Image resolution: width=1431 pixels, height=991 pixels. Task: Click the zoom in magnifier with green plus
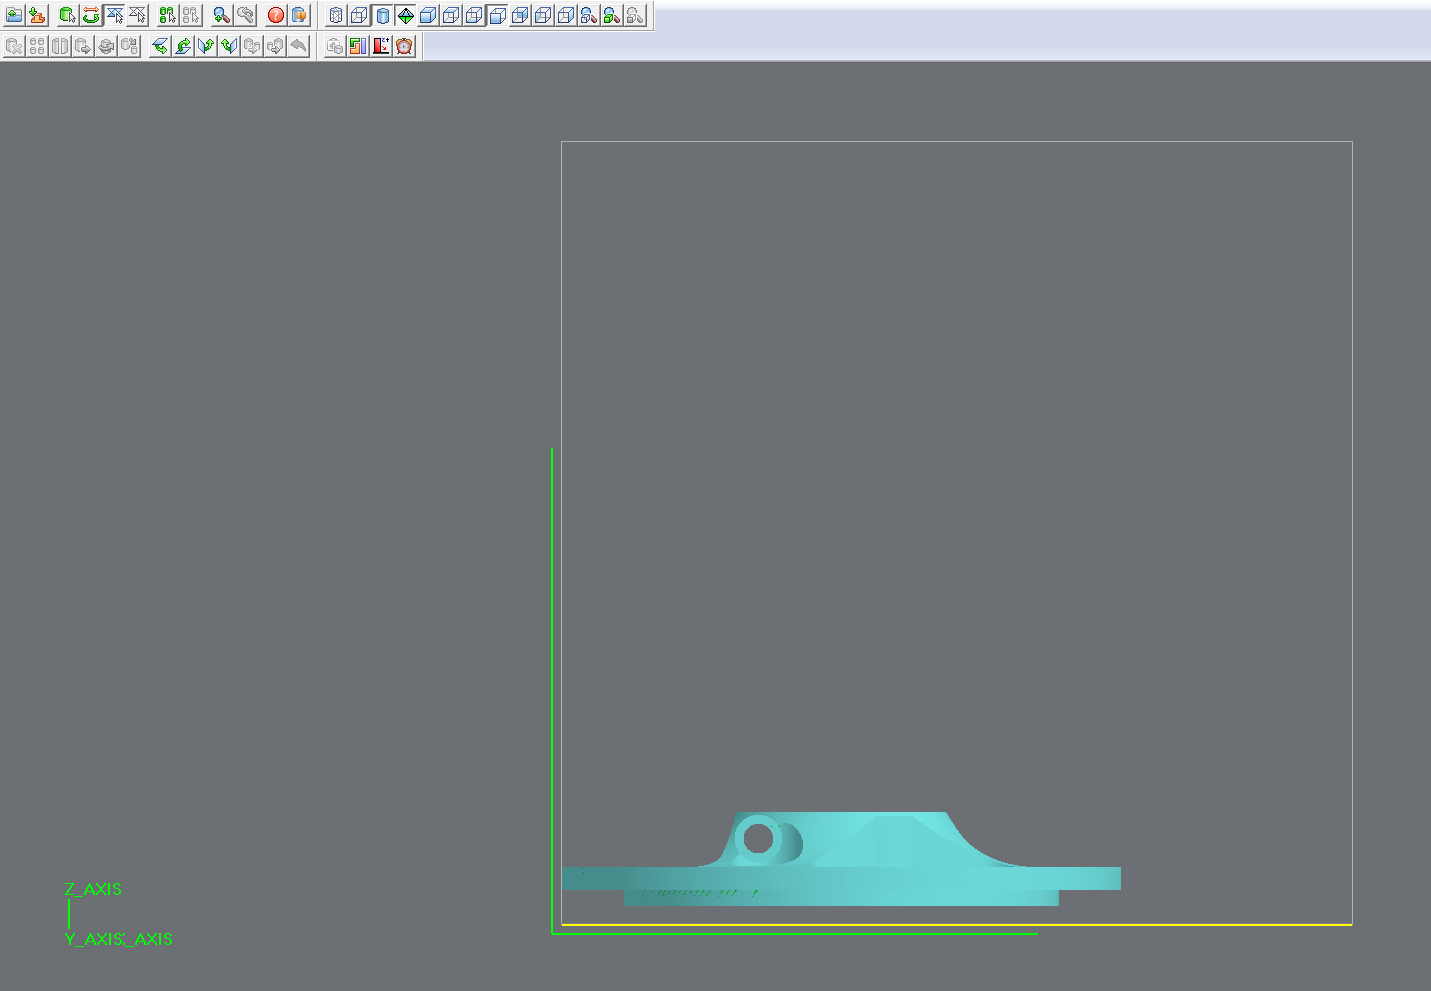click(x=222, y=15)
